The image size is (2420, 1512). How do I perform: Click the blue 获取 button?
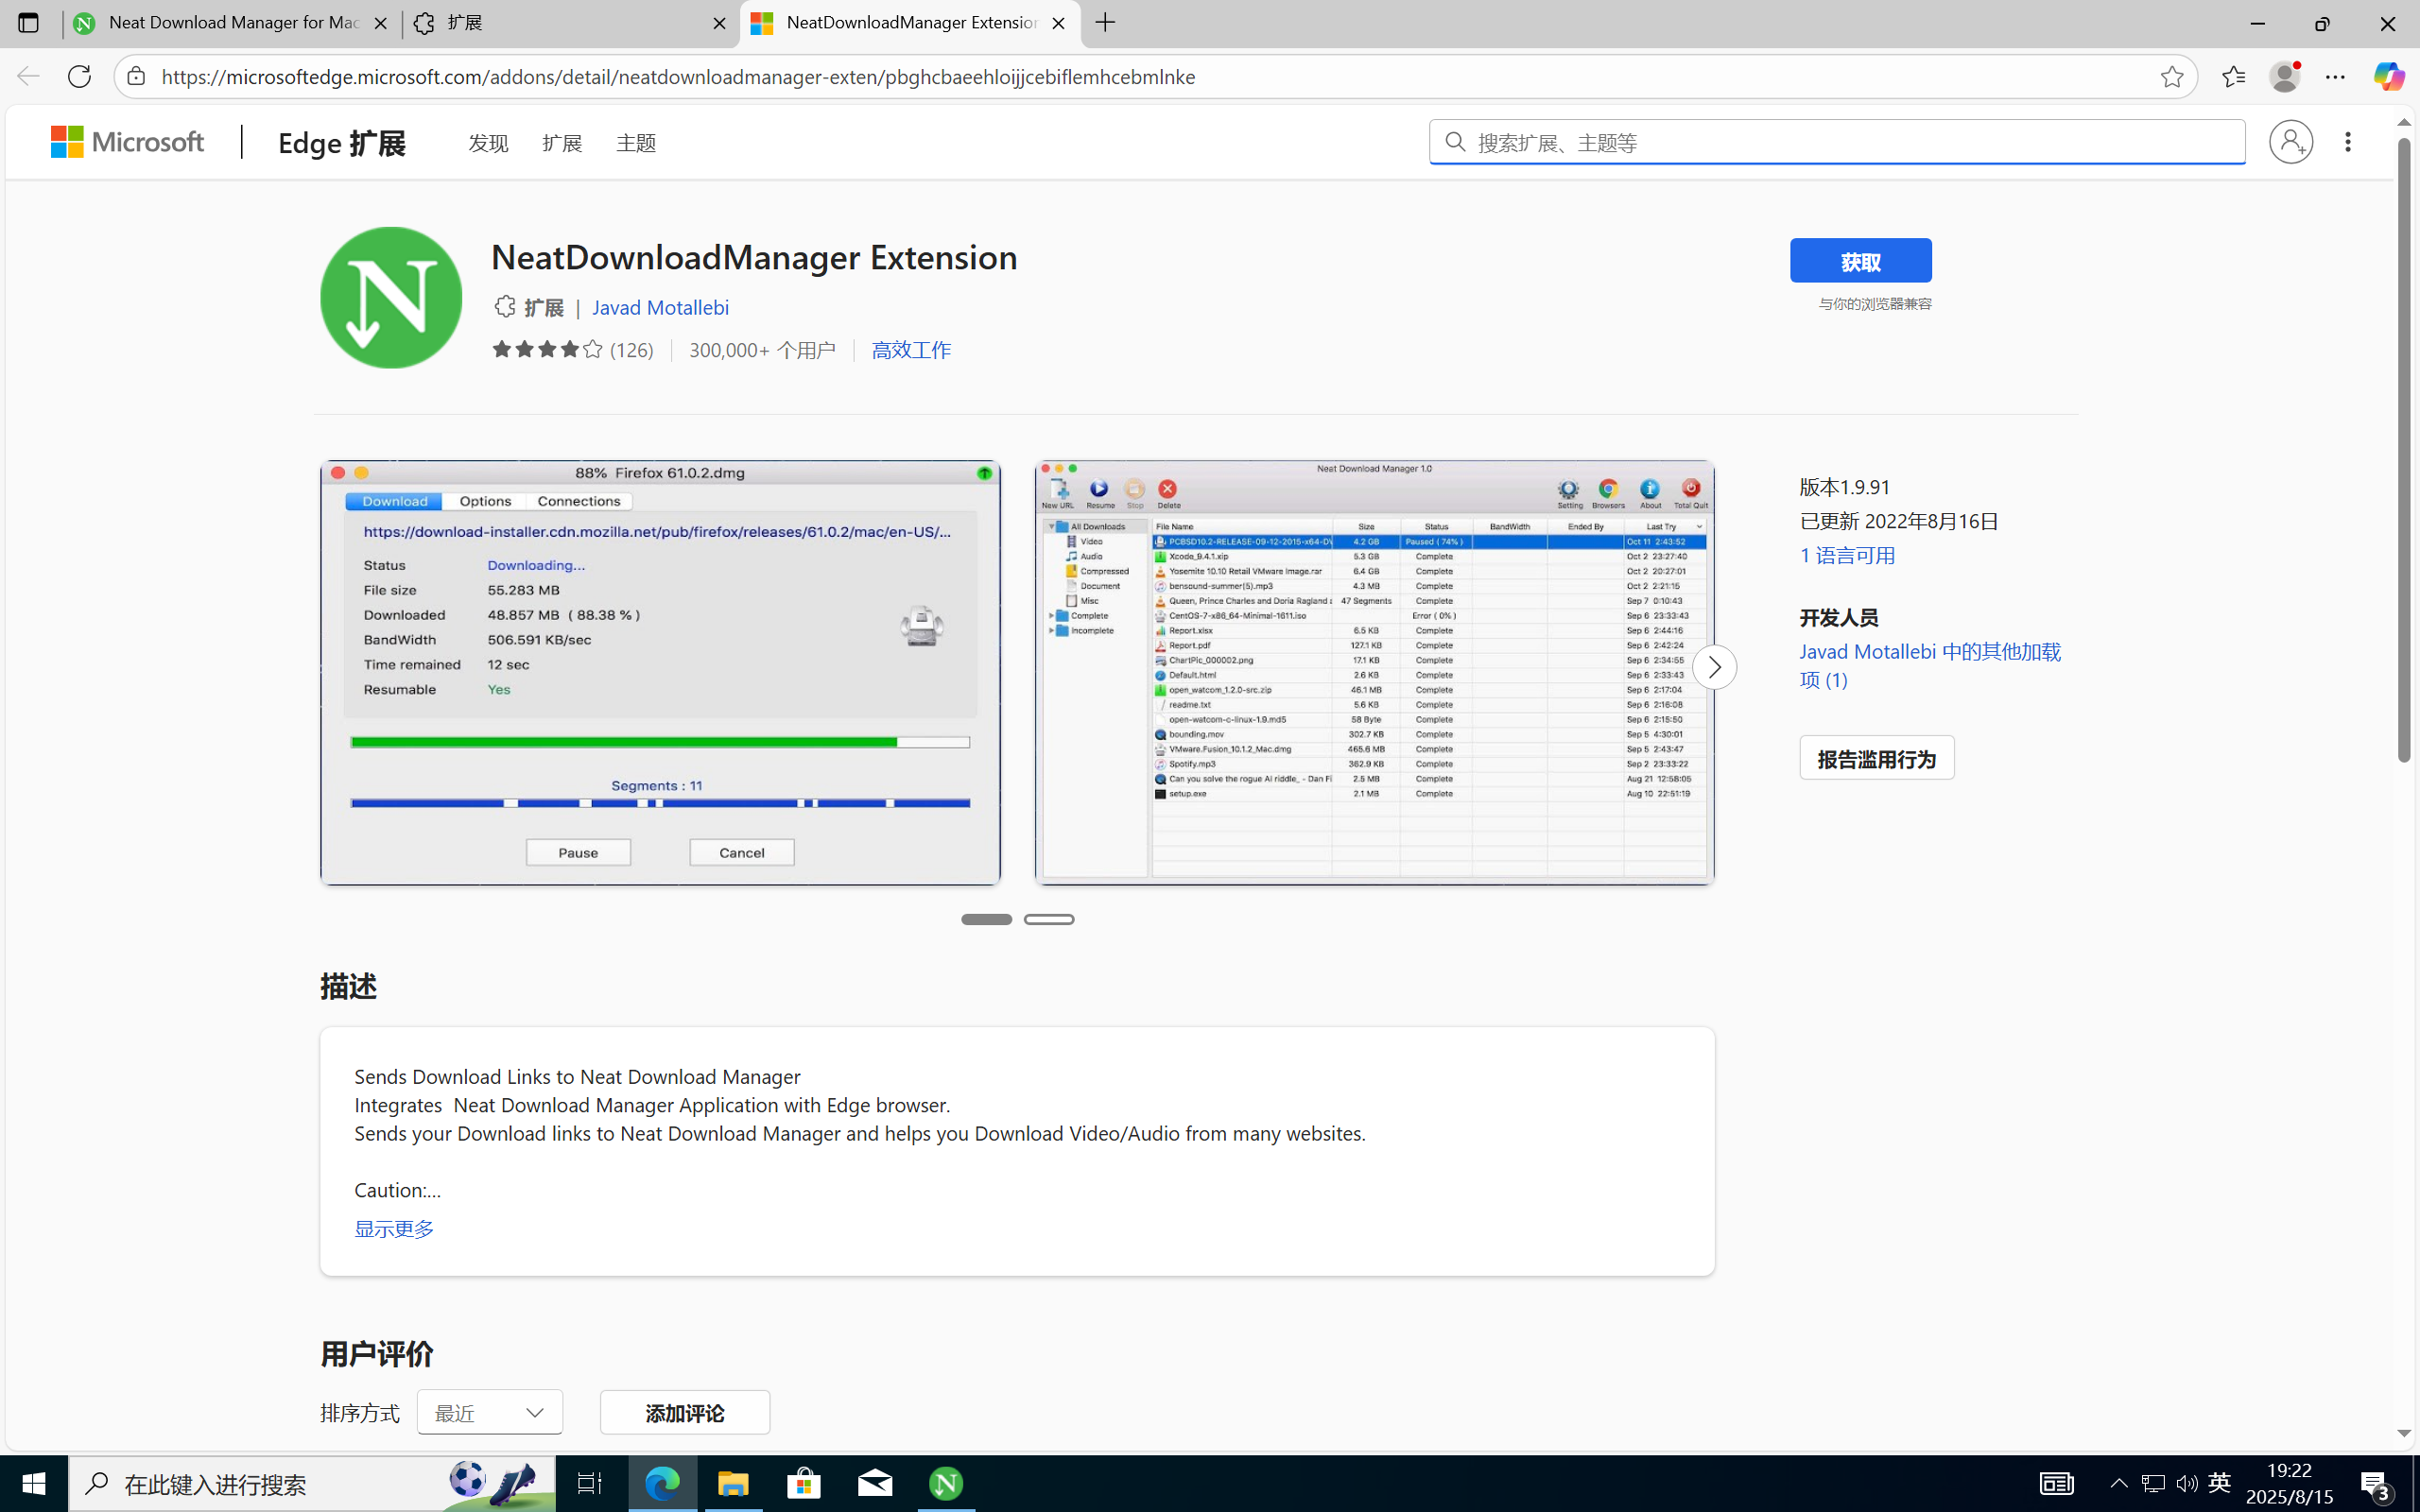click(1860, 261)
